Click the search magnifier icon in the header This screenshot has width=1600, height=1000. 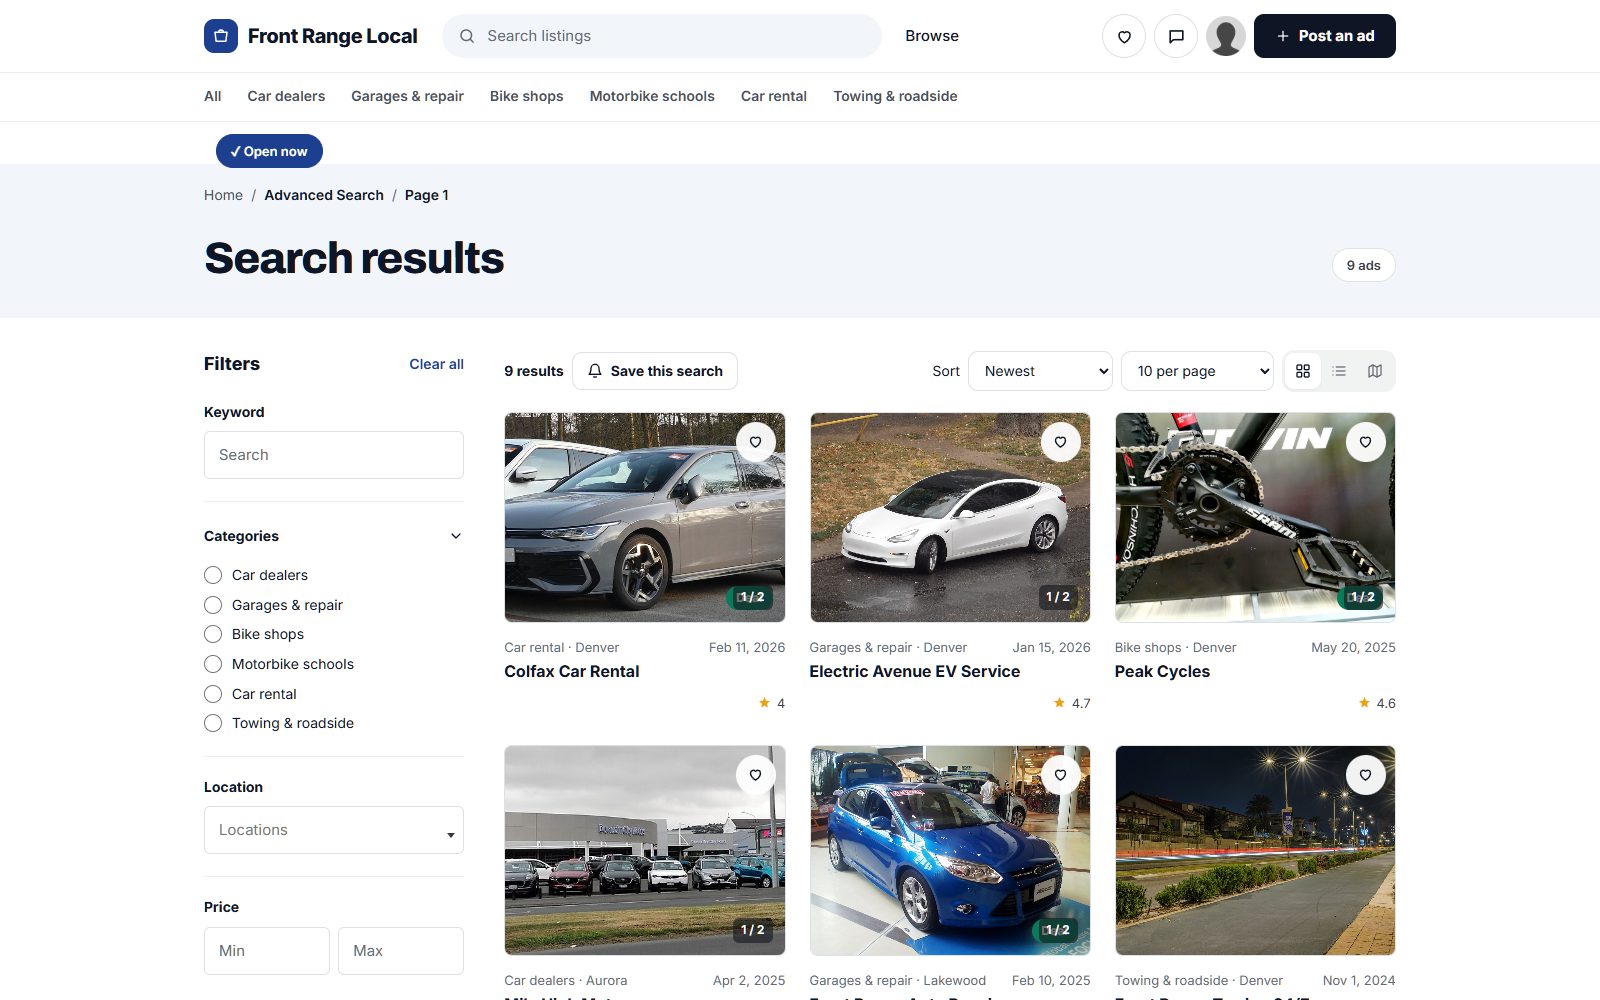(x=467, y=36)
